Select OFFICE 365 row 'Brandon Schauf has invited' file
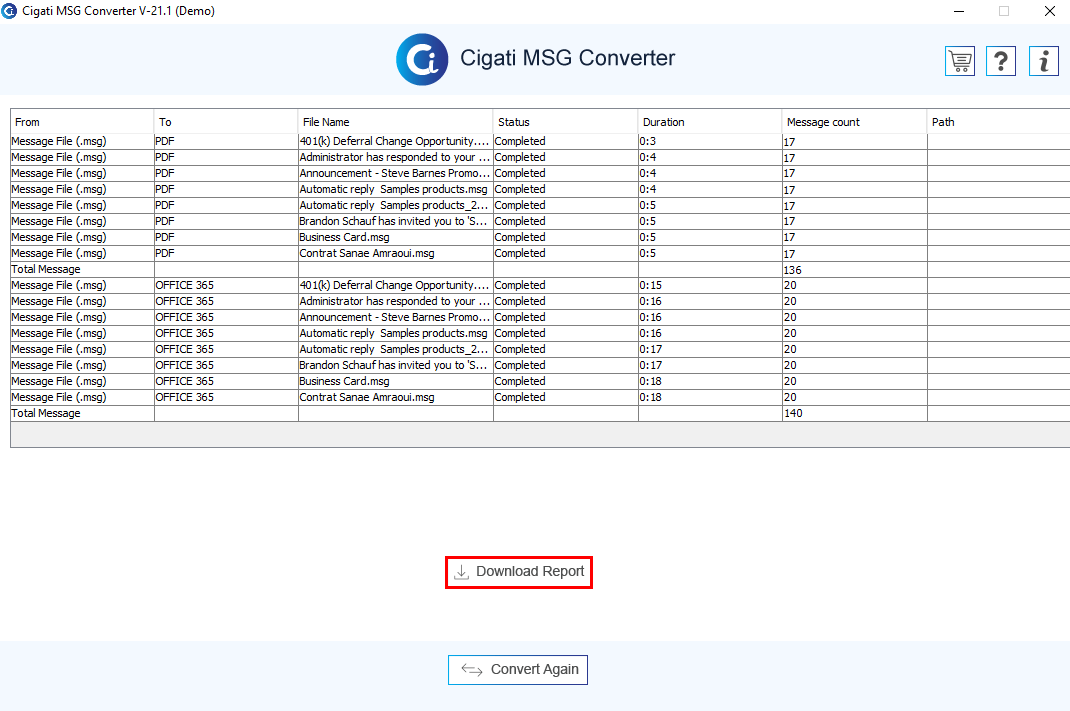This screenshot has height=711, width=1070. pyautogui.click(x=395, y=365)
